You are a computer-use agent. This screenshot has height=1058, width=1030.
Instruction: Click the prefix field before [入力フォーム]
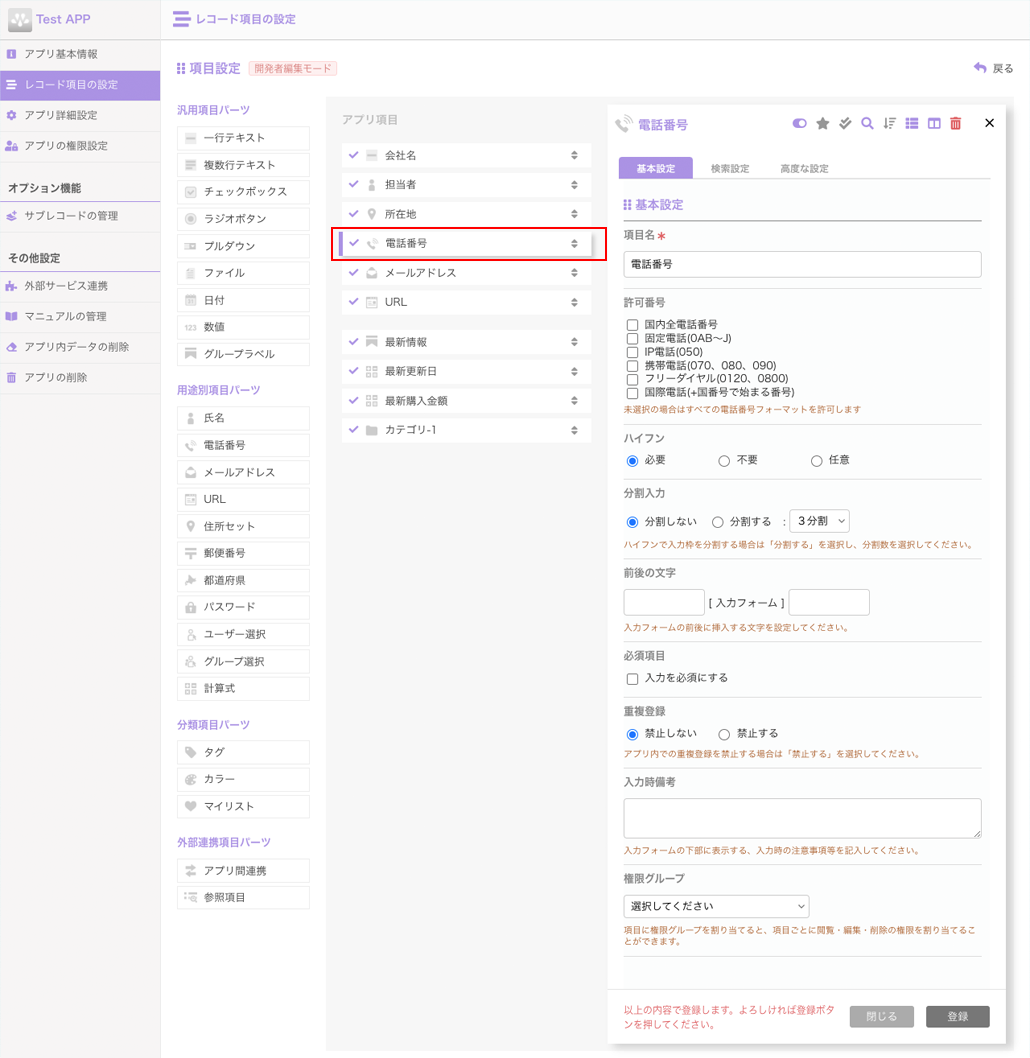point(664,603)
